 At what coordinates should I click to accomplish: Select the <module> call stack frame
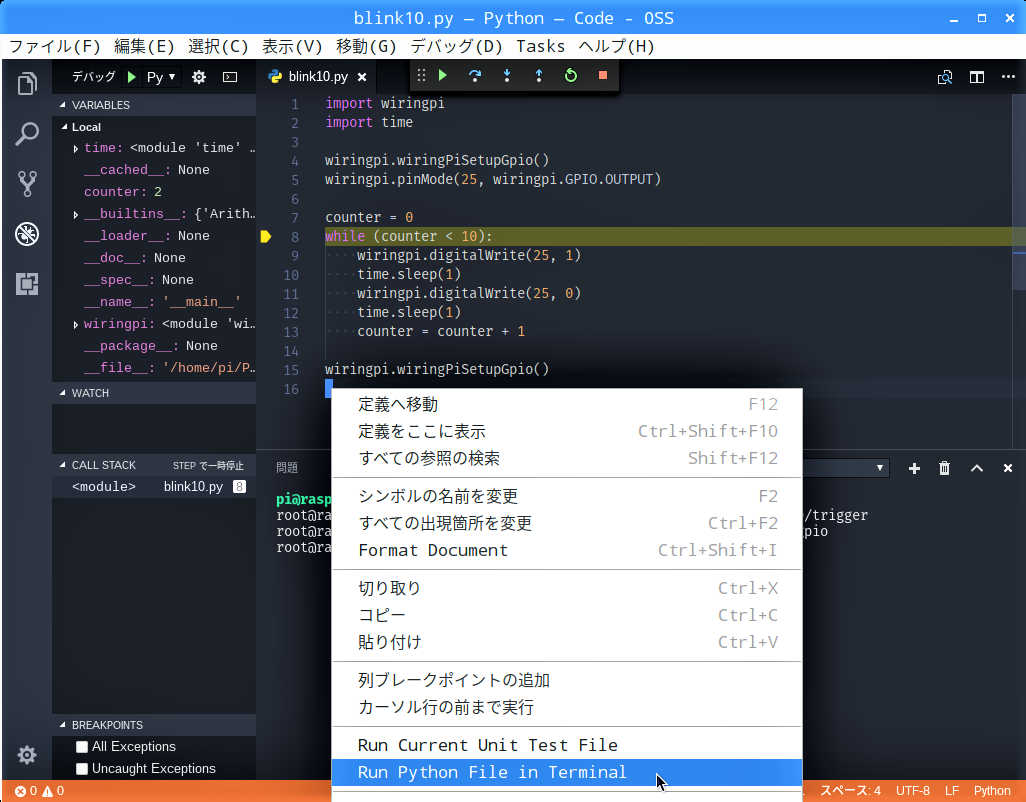[154, 487]
